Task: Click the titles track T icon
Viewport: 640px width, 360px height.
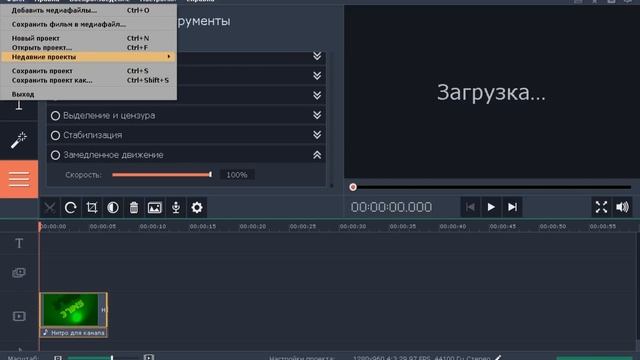Action: [19, 243]
